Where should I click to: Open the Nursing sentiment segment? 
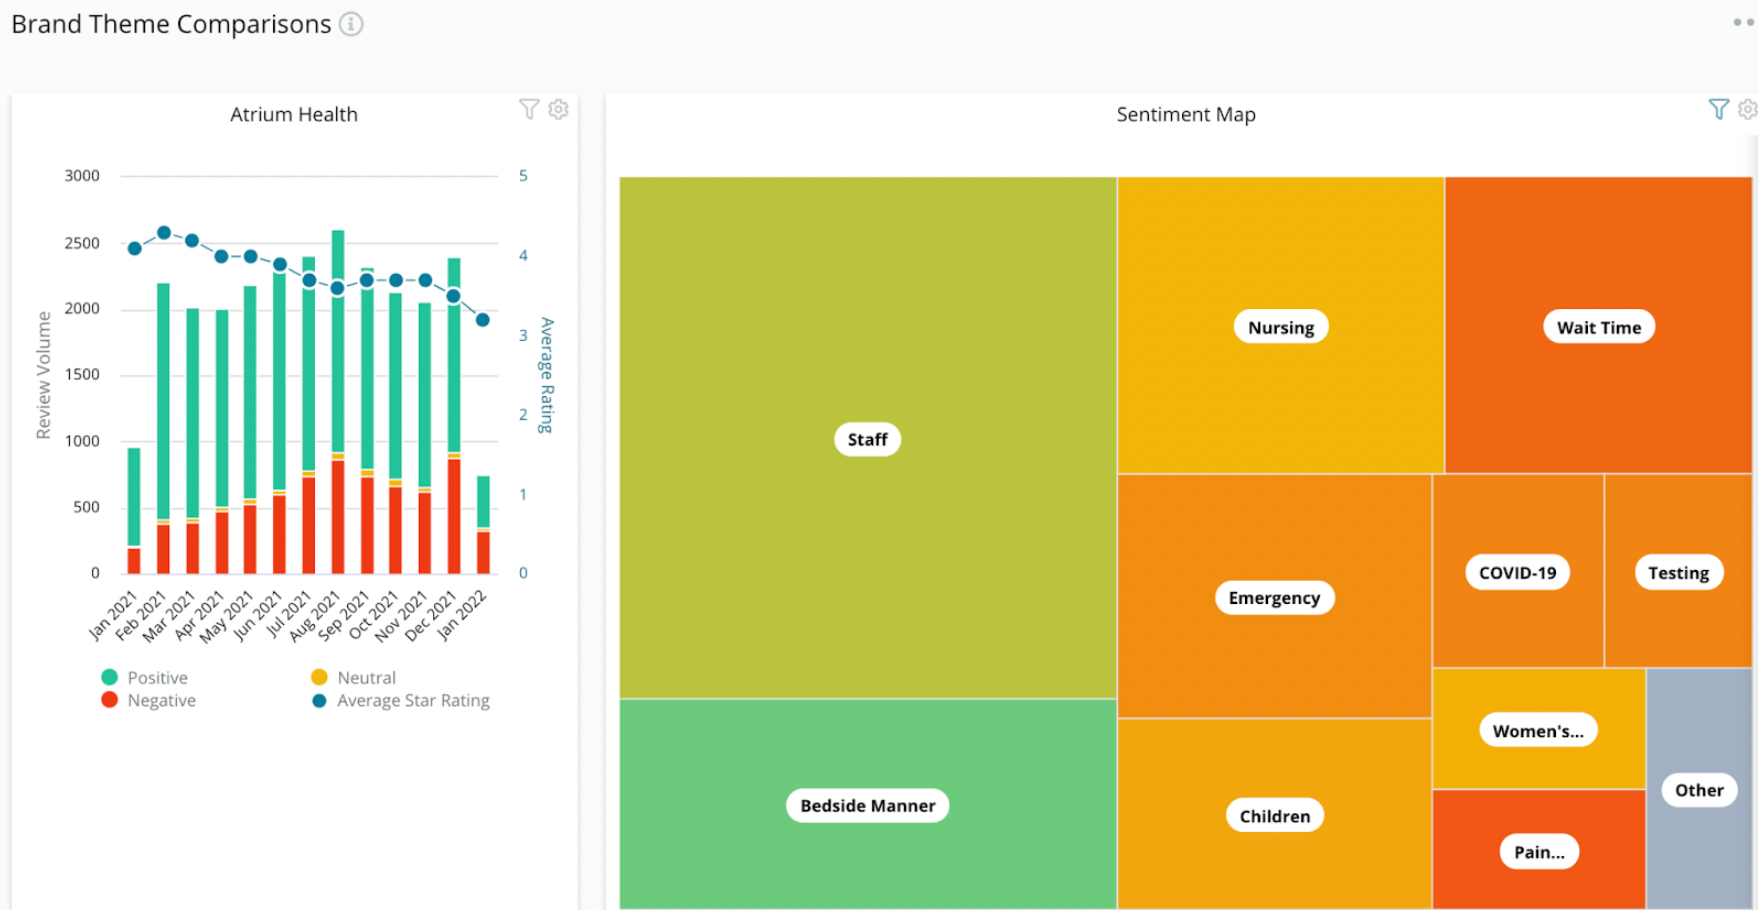click(x=1281, y=327)
